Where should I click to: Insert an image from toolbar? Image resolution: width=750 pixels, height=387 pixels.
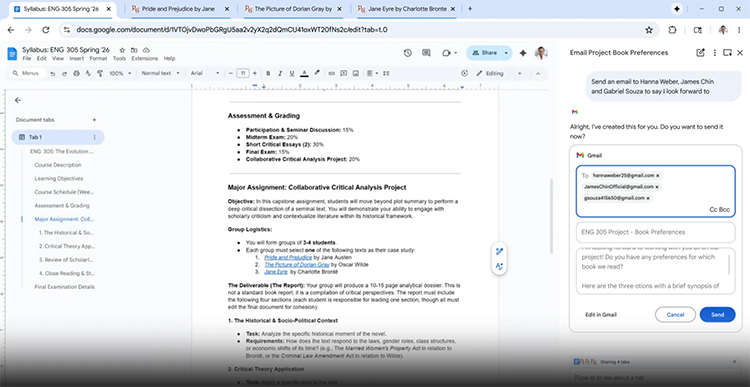[x=355, y=73]
